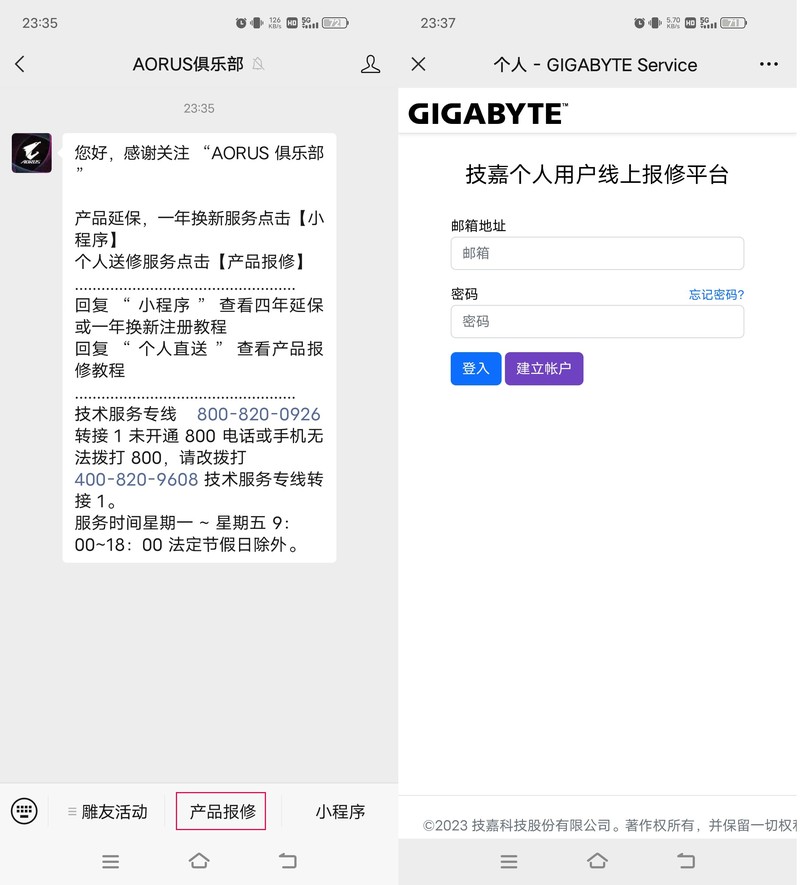Viewport: 800px width, 885px height.
Task: Open the 小程序 menu item
Action: [340, 811]
